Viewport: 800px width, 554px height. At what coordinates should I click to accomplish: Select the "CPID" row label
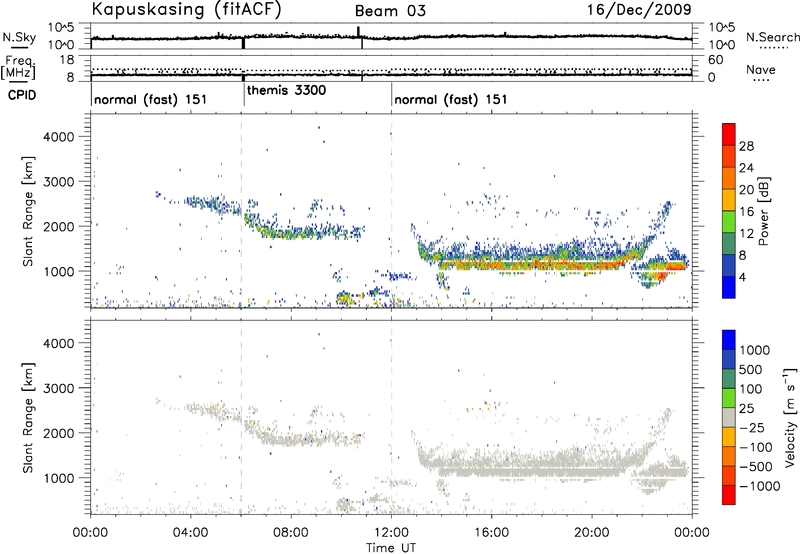coord(22,95)
